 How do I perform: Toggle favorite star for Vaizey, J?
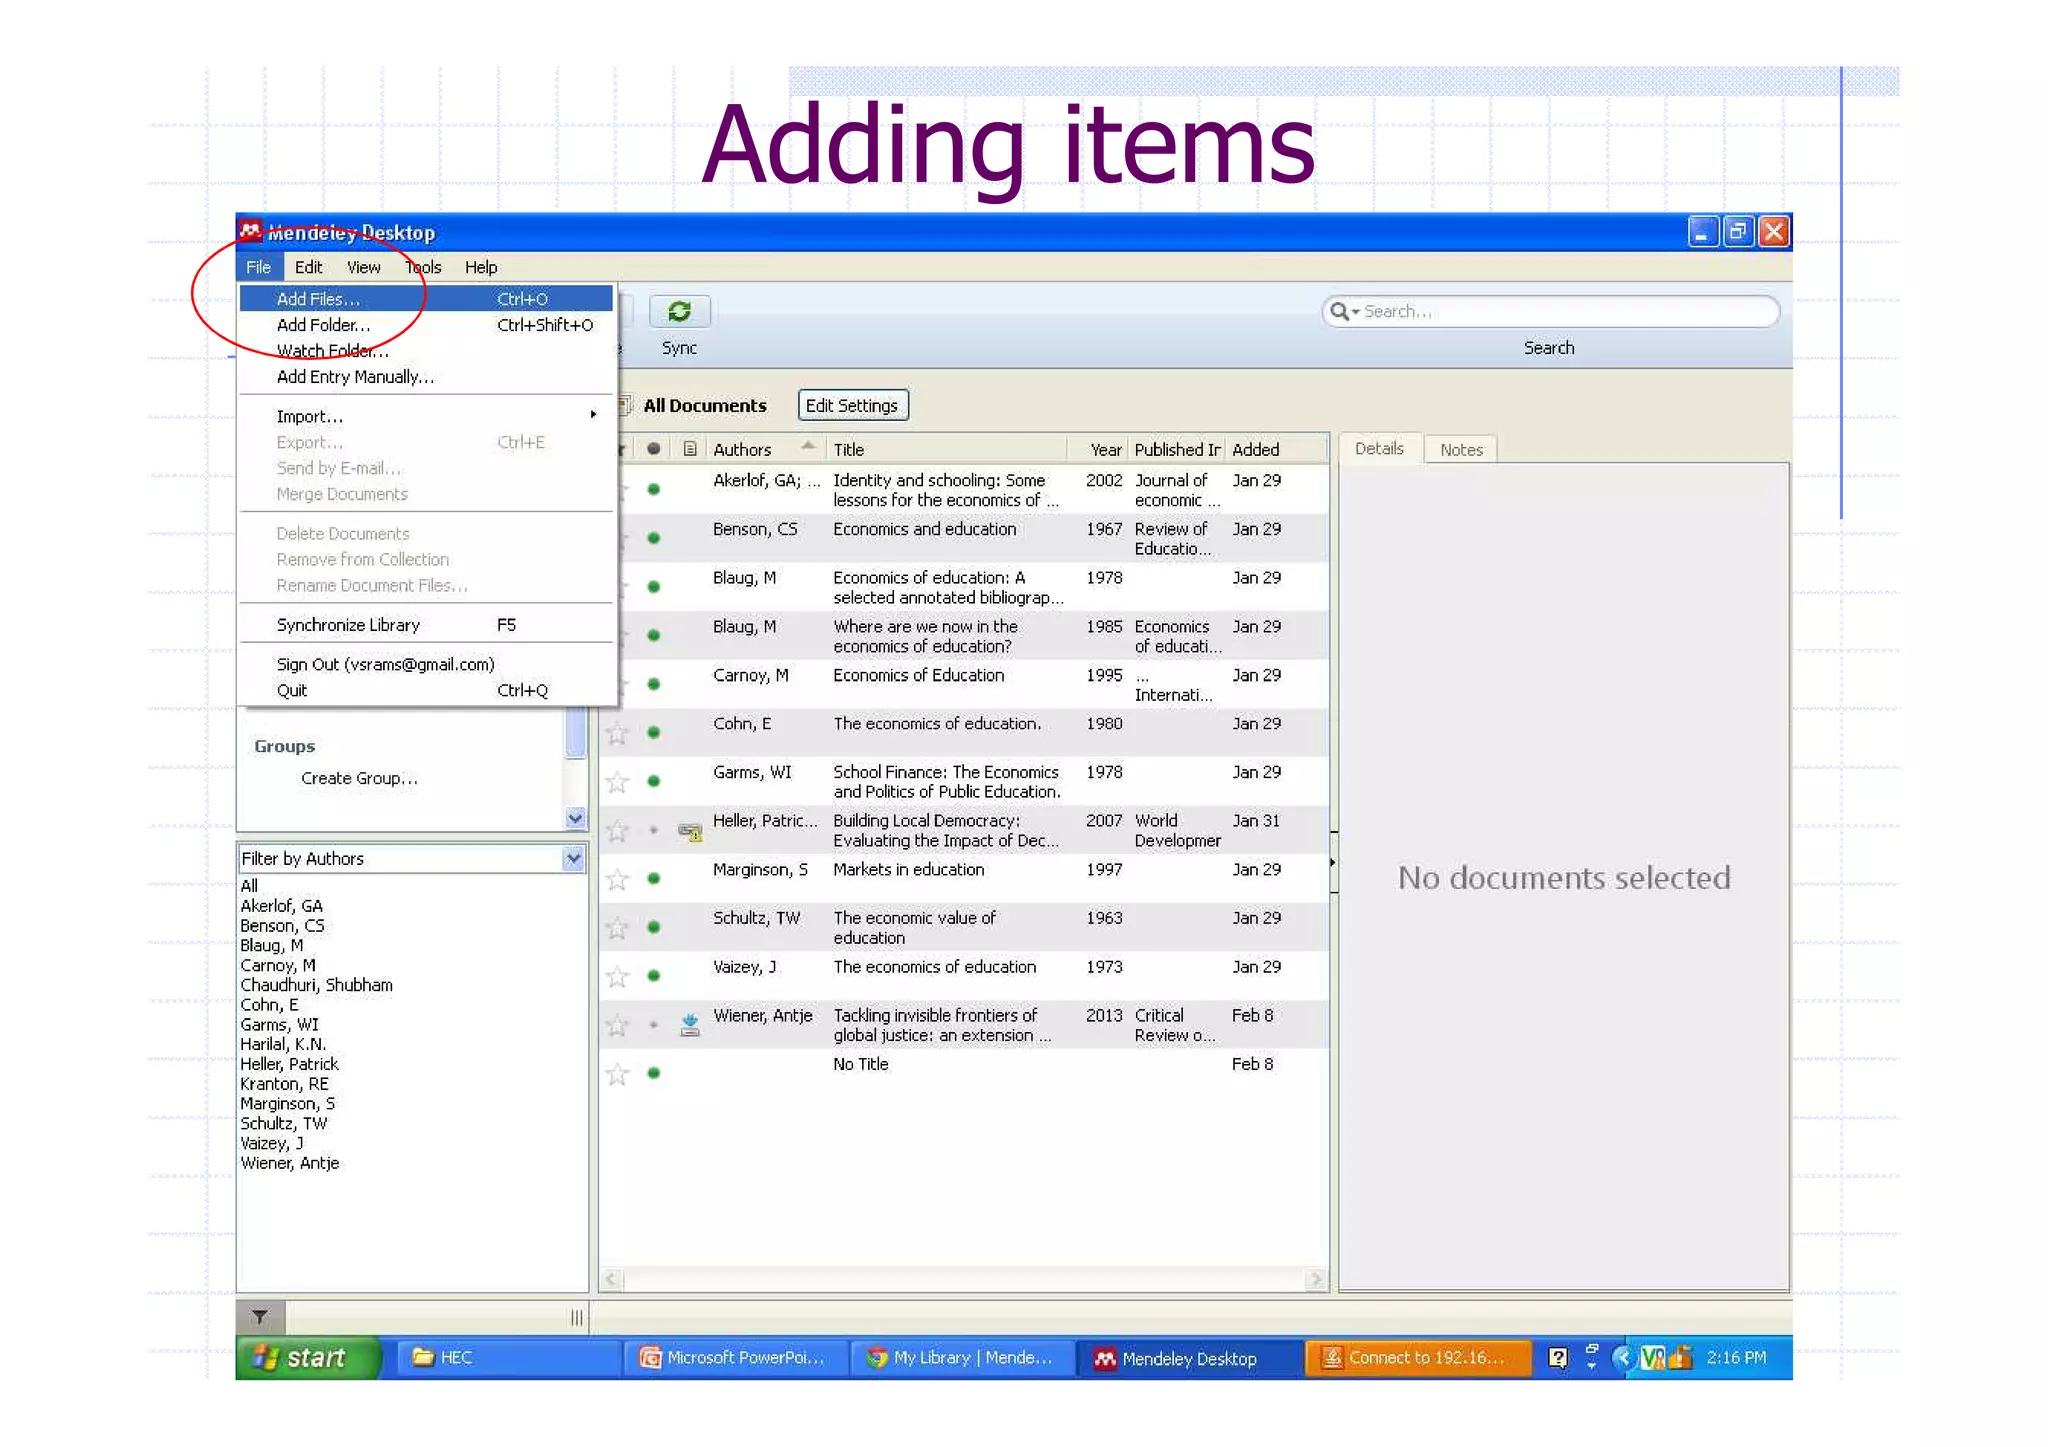click(617, 977)
